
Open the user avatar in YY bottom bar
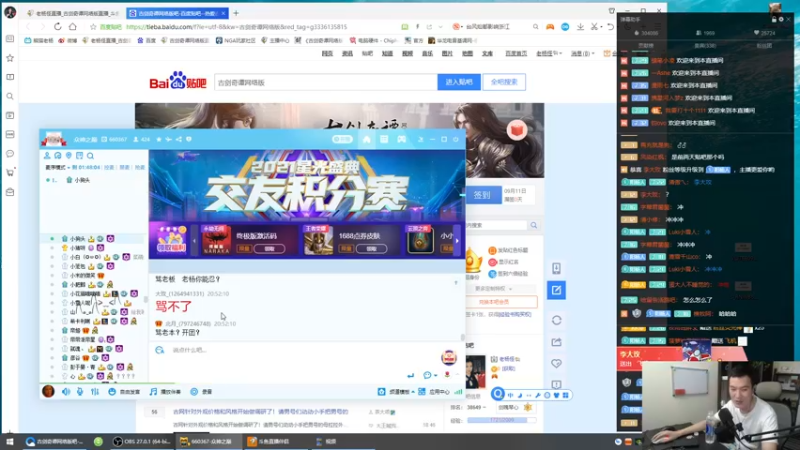coord(48,392)
